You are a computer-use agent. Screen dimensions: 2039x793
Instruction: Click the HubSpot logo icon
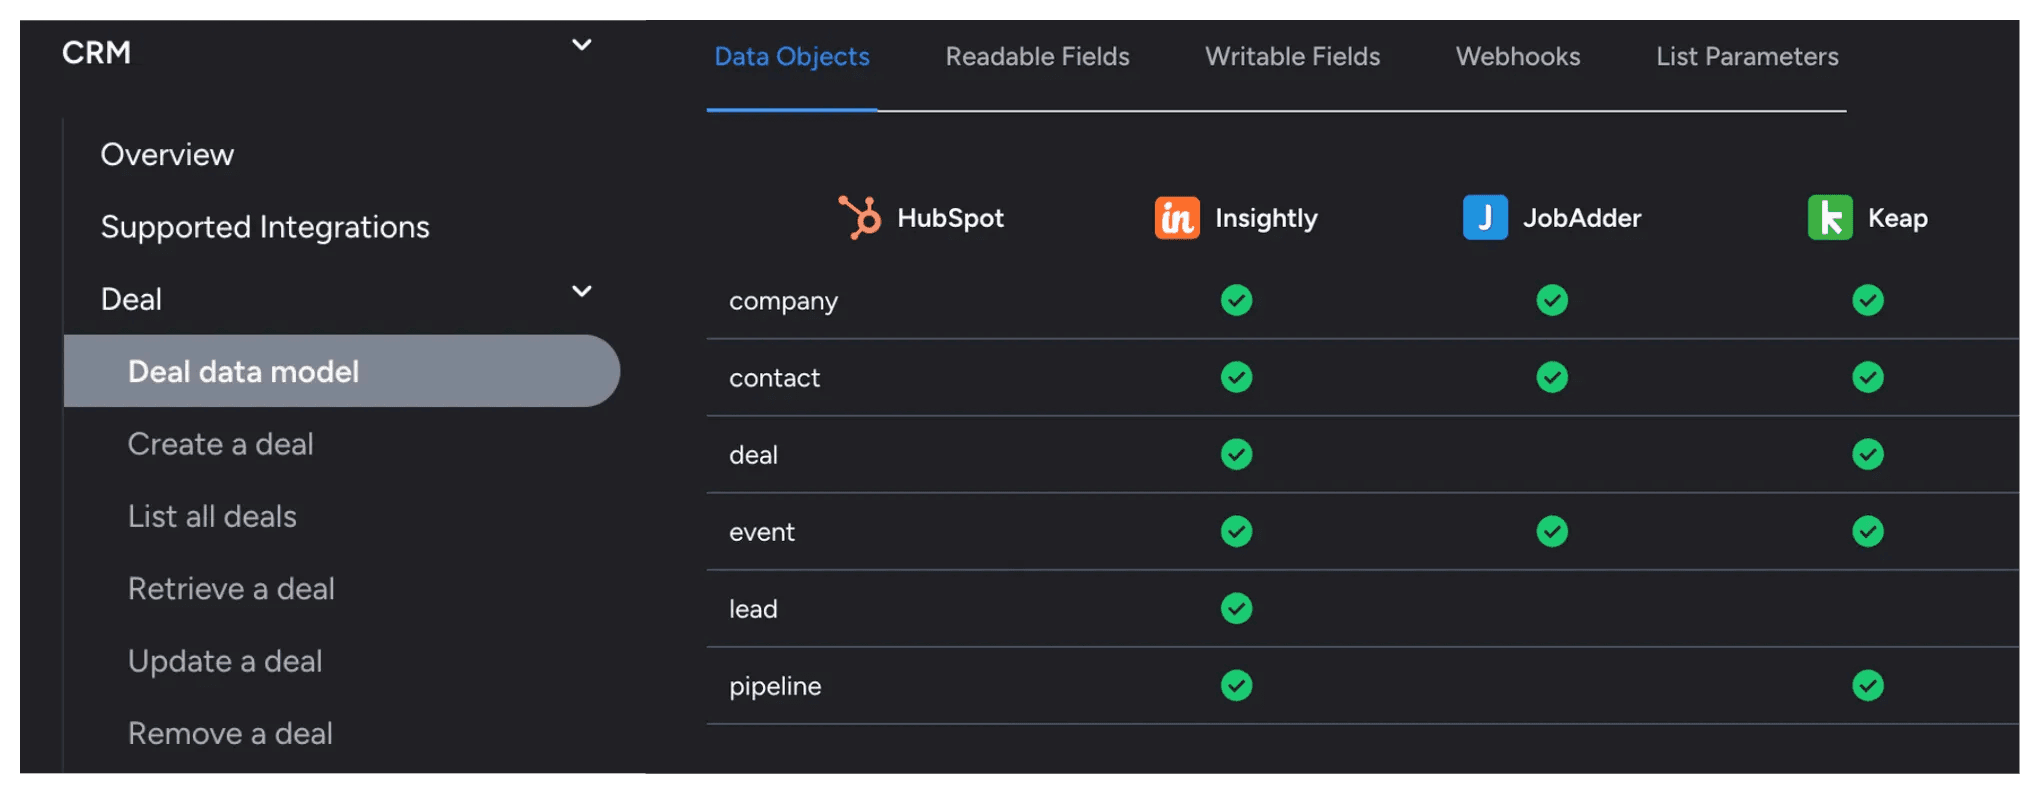(x=859, y=217)
